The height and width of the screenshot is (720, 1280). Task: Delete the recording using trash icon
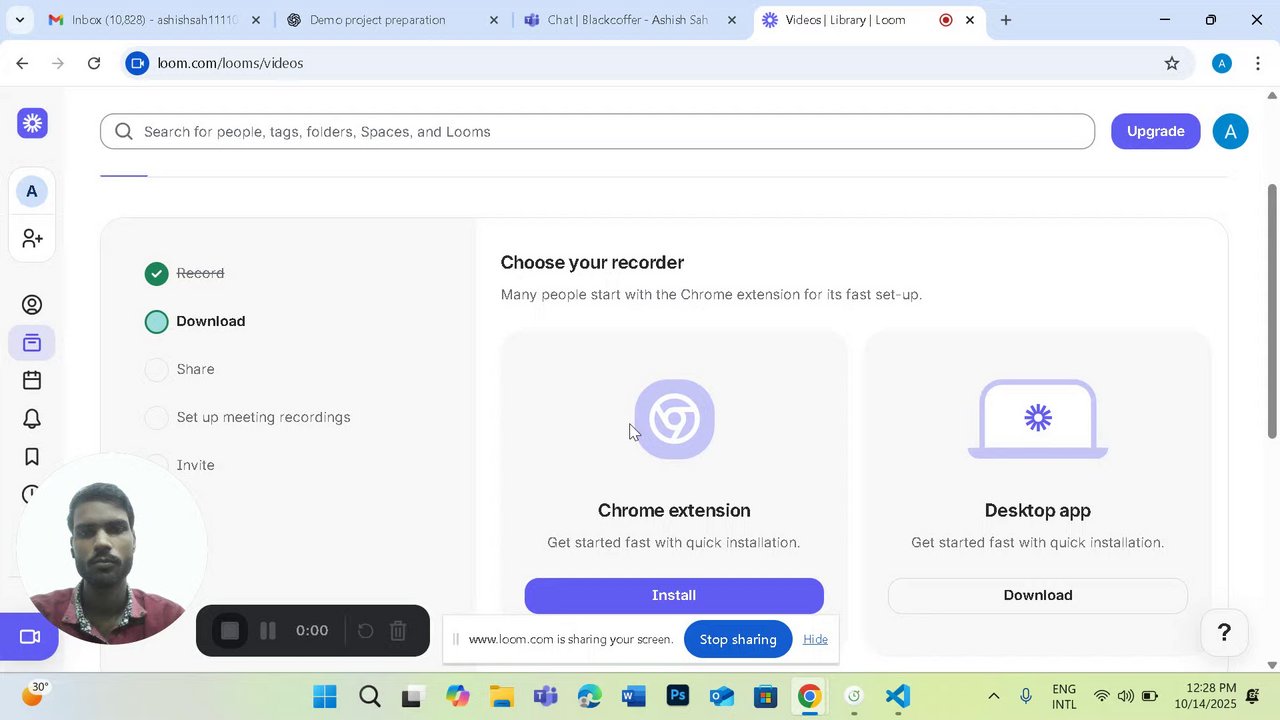[398, 631]
